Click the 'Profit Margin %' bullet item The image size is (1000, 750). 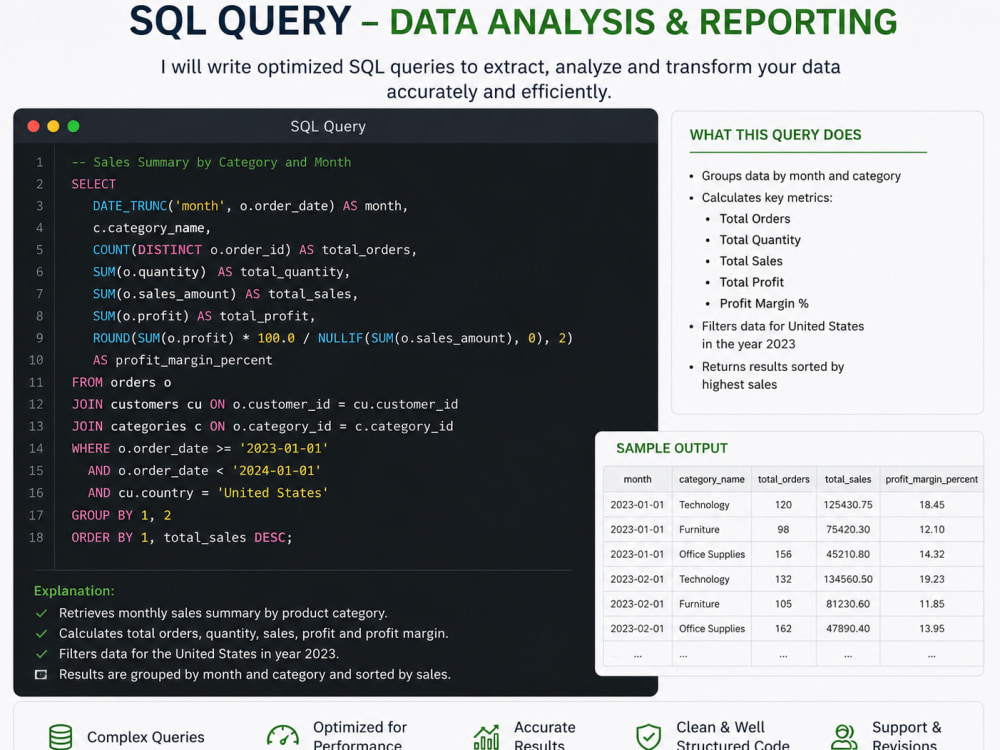[x=763, y=304]
